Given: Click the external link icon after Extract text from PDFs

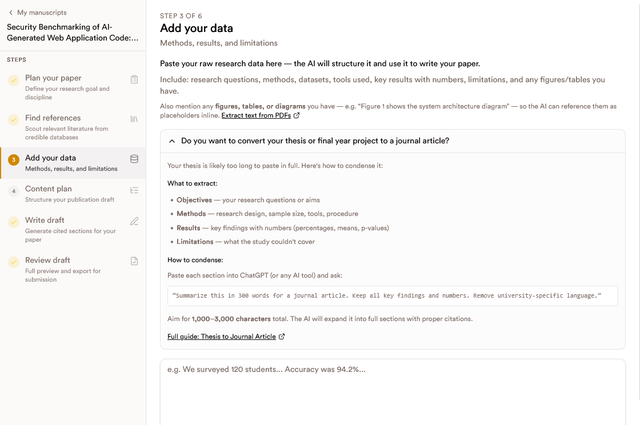Looking at the screenshot, I should (x=297, y=116).
